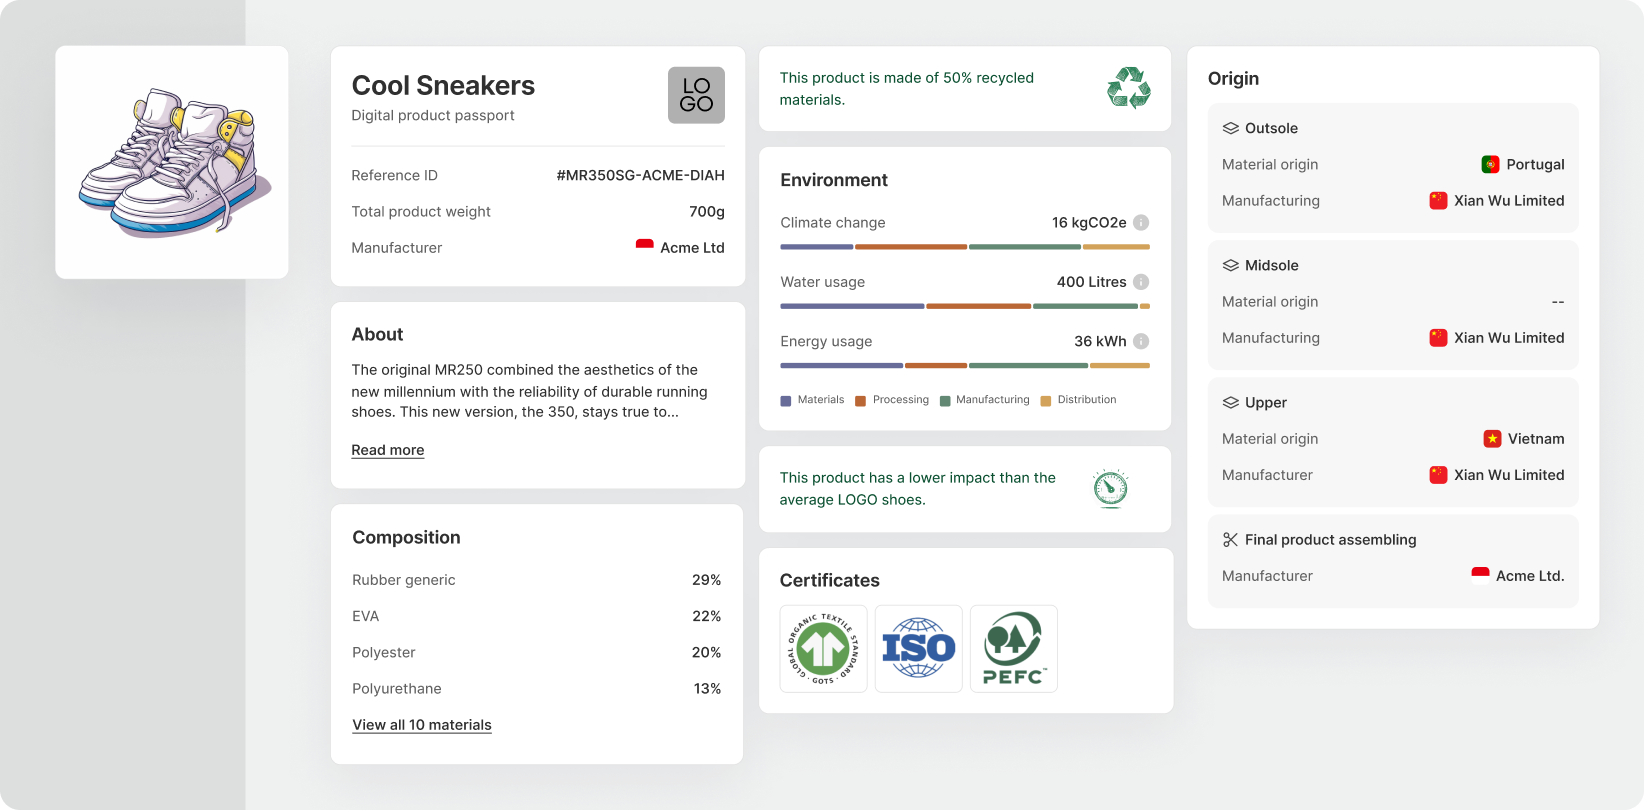Screen dimensions: 1644x810
Task: Open the ISO certificate badge
Action: pos(918,649)
